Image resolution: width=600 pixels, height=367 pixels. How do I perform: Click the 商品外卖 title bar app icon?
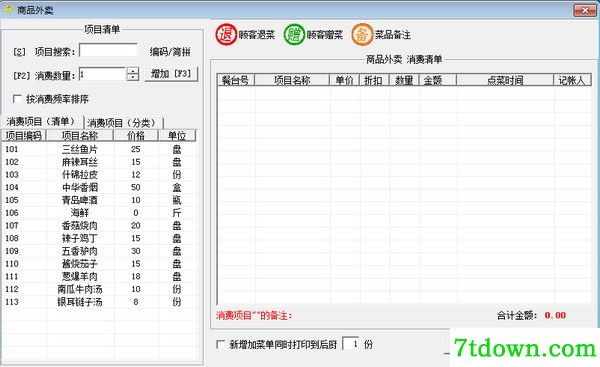coord(8,9)
